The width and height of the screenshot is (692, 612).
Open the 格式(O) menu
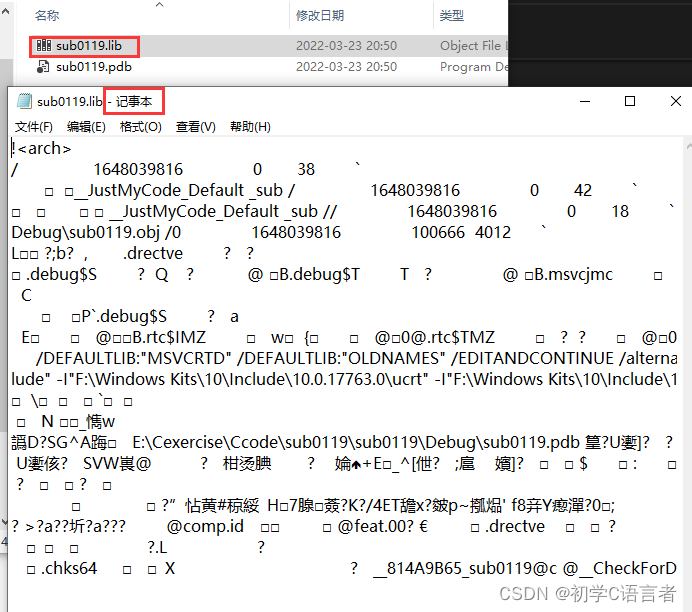tap(140, 127)
